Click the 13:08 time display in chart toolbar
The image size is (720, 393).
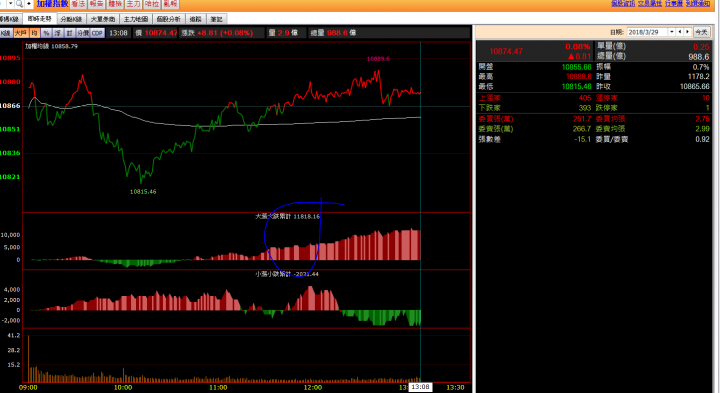pyautogui.click(x=118, y=33)
